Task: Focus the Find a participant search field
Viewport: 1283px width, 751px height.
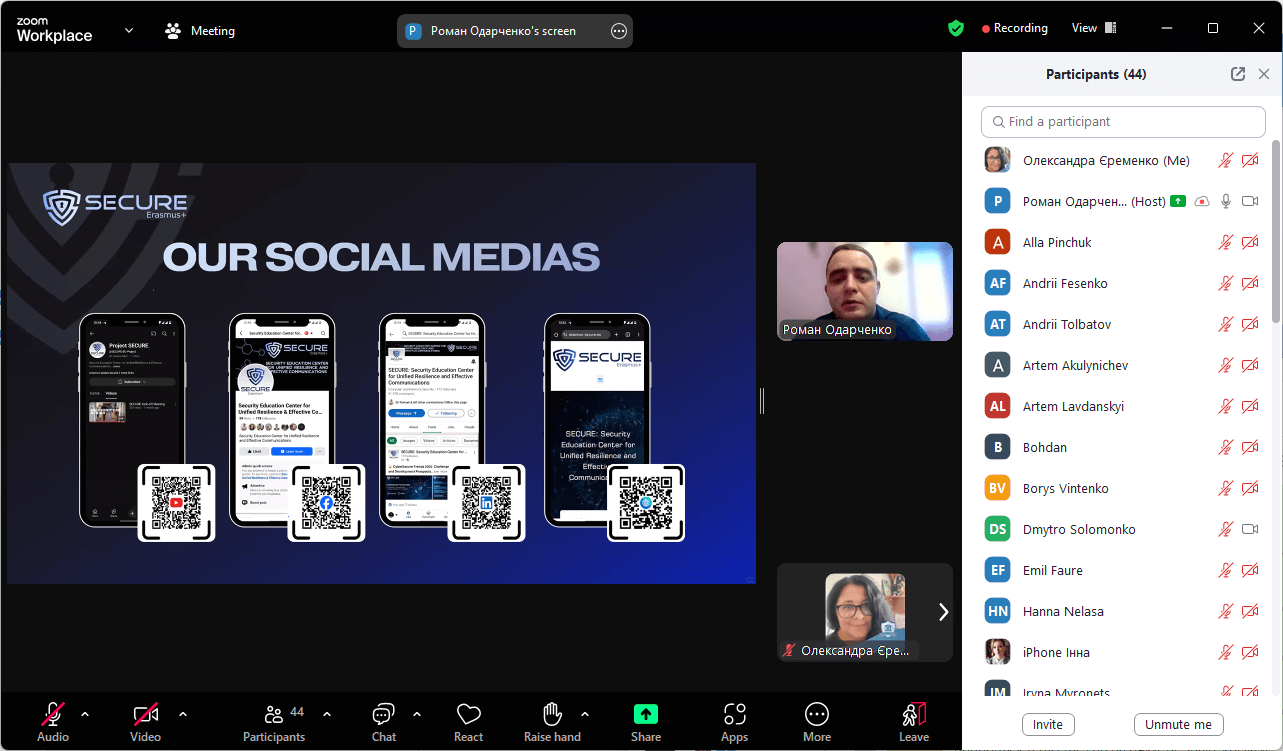Action: click(1123, 121)
